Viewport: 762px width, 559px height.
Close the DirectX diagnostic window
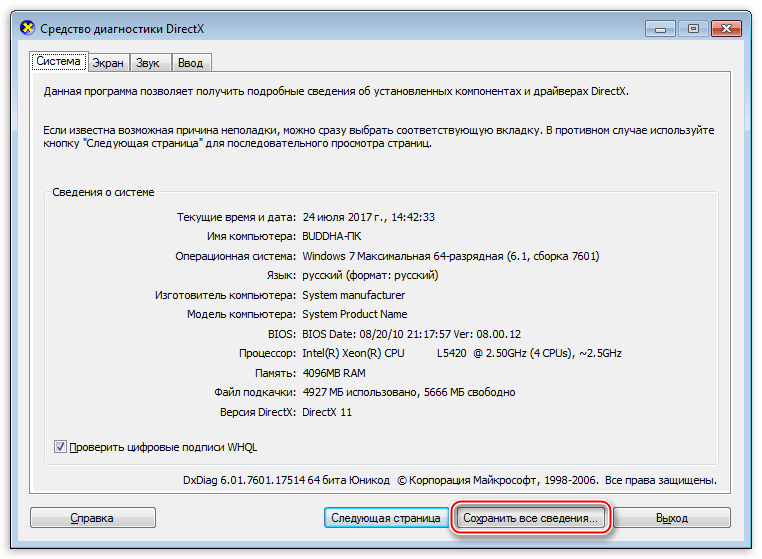pos(726,29)
